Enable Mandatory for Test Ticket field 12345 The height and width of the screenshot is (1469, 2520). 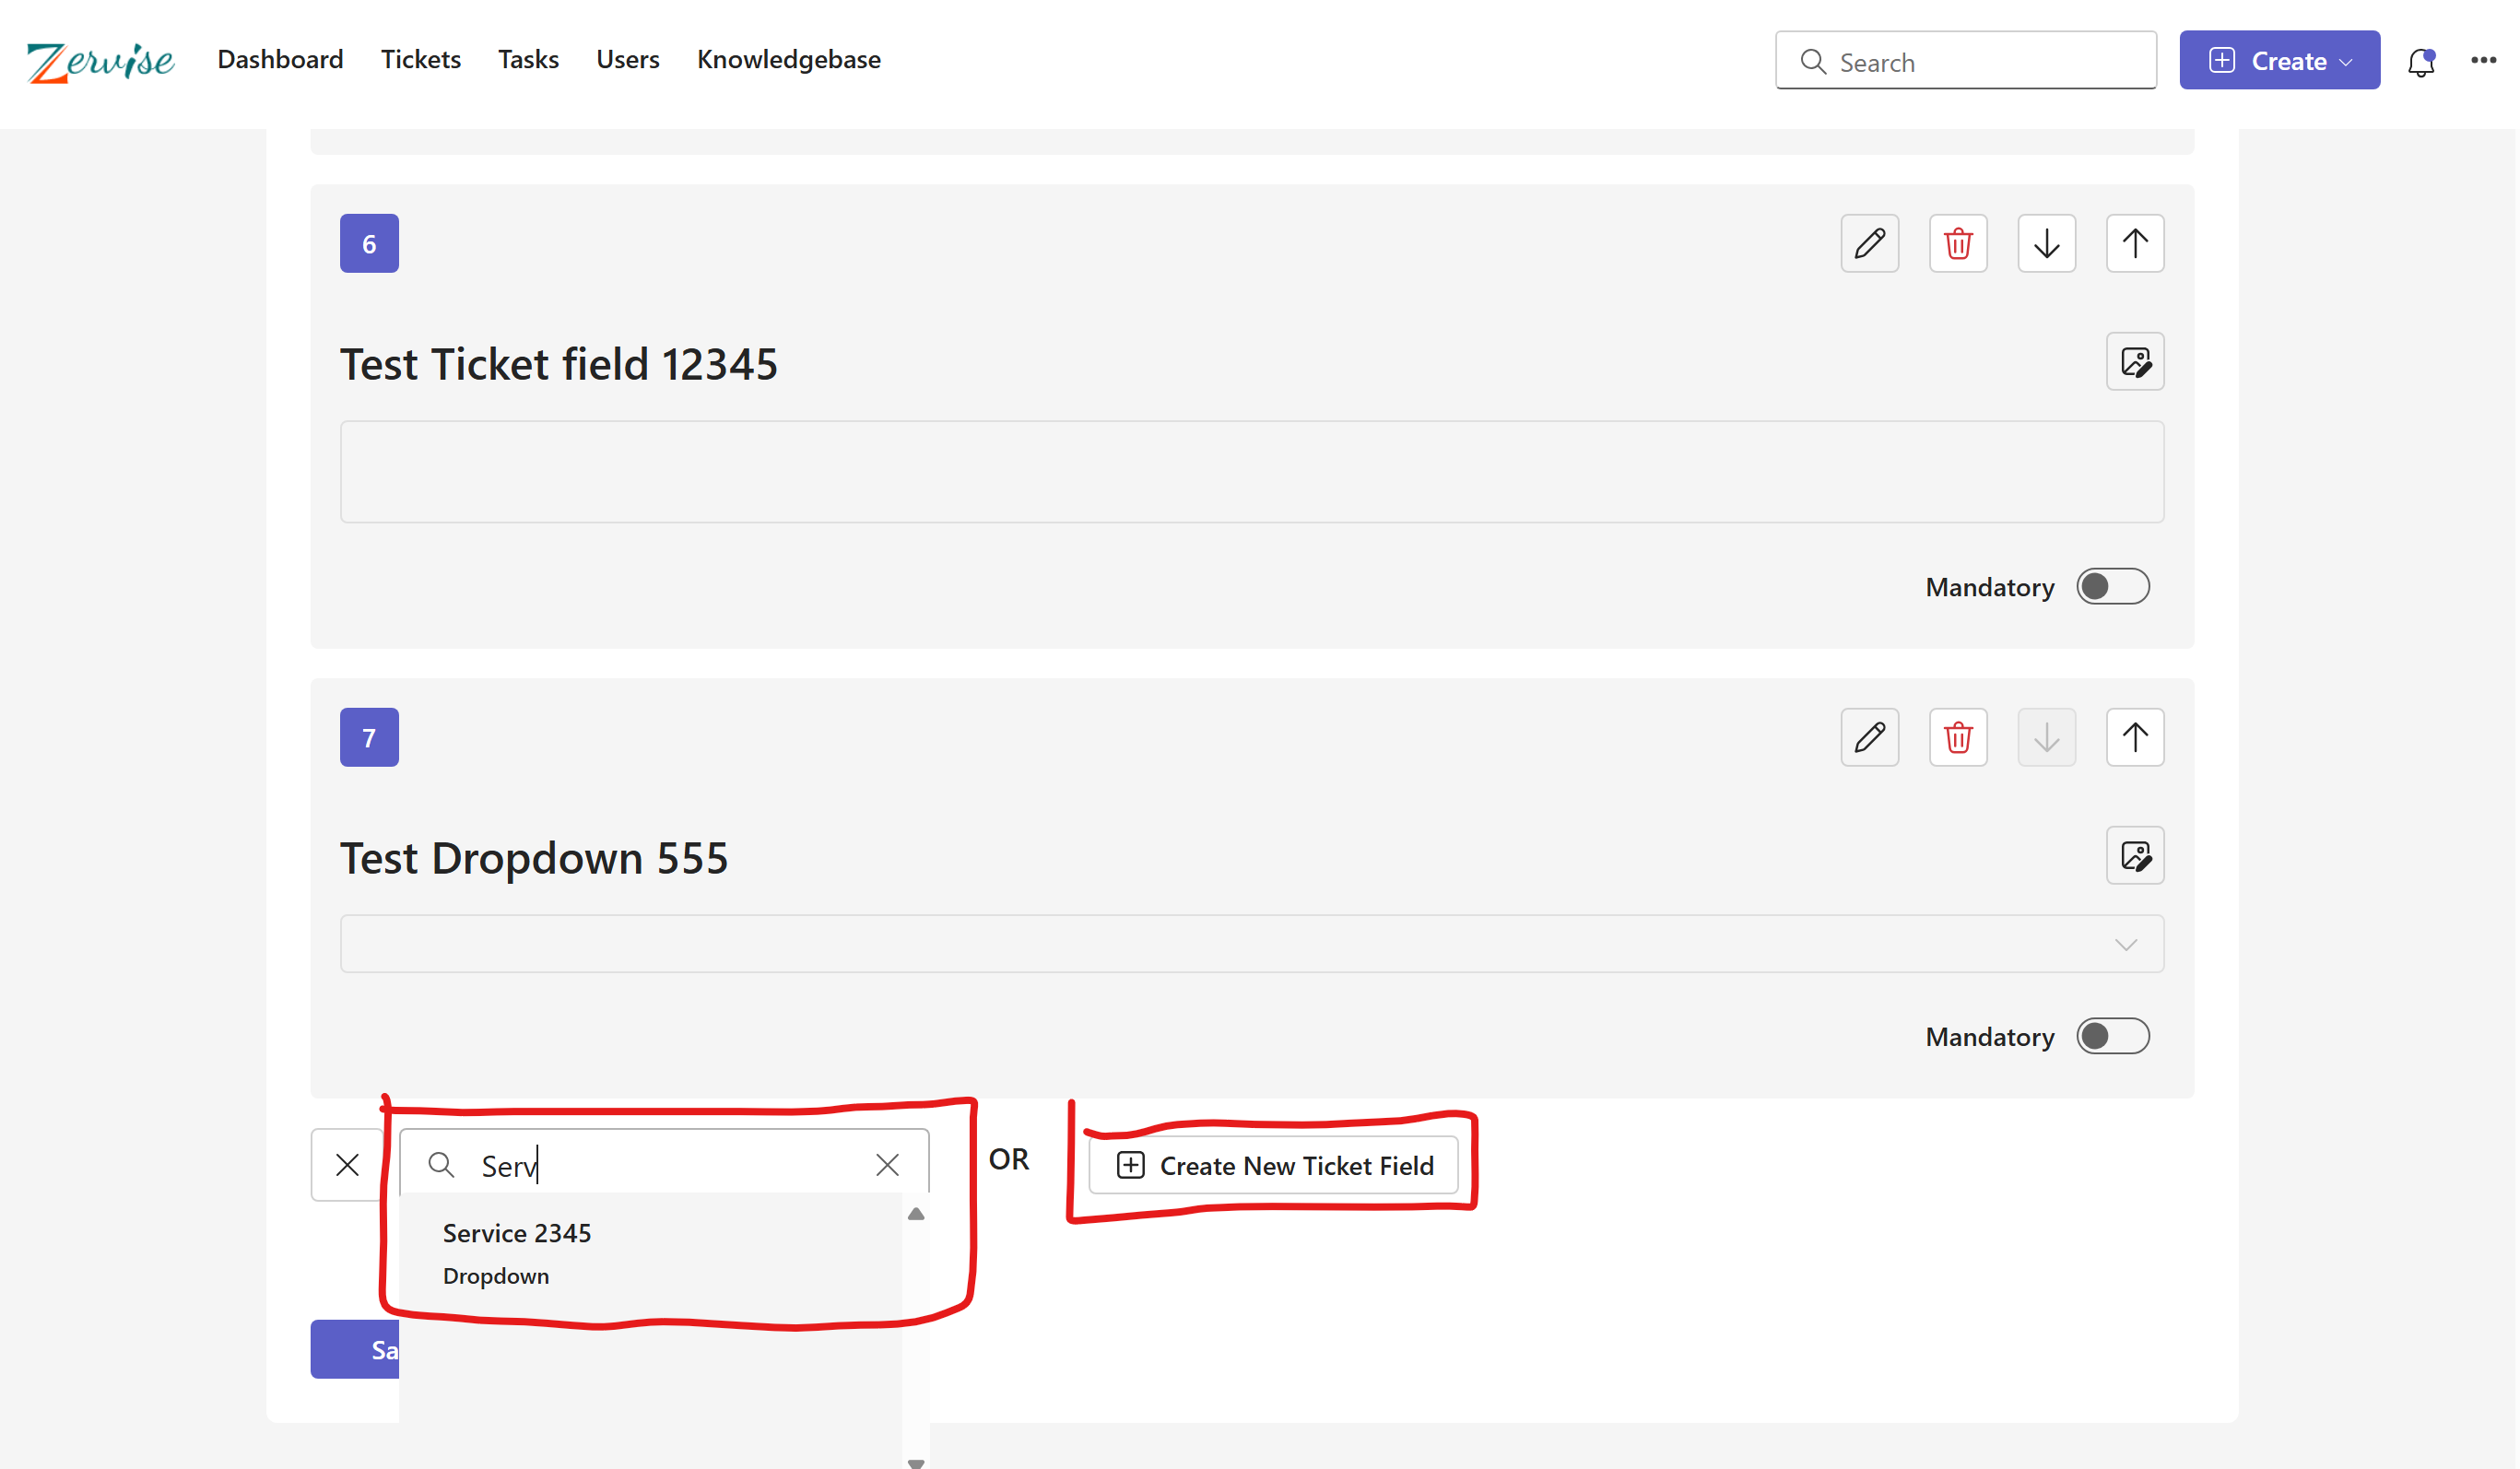pyautogui.click(x=2112, y=587)
